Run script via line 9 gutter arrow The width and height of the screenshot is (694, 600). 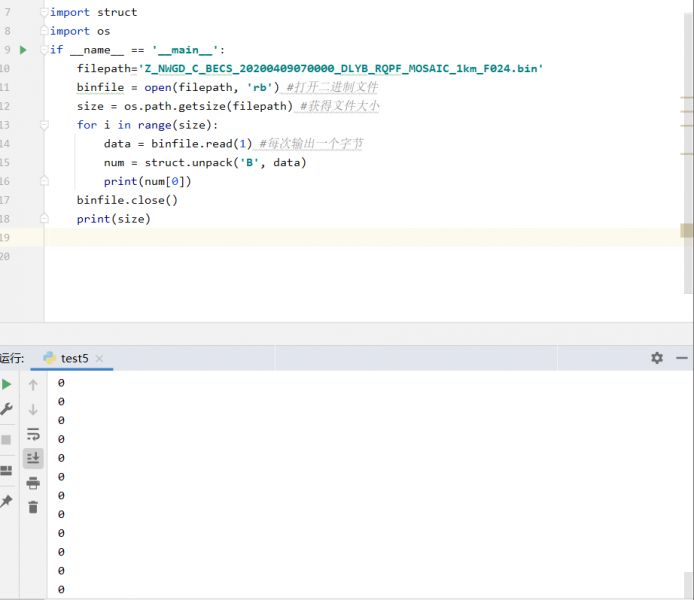coord(23,50)
